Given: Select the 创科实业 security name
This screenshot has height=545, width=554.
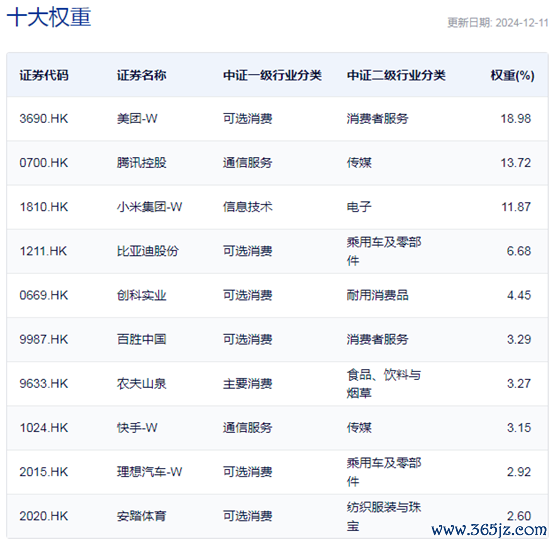Looking at the screenshot, I should (x=142, y=295).
